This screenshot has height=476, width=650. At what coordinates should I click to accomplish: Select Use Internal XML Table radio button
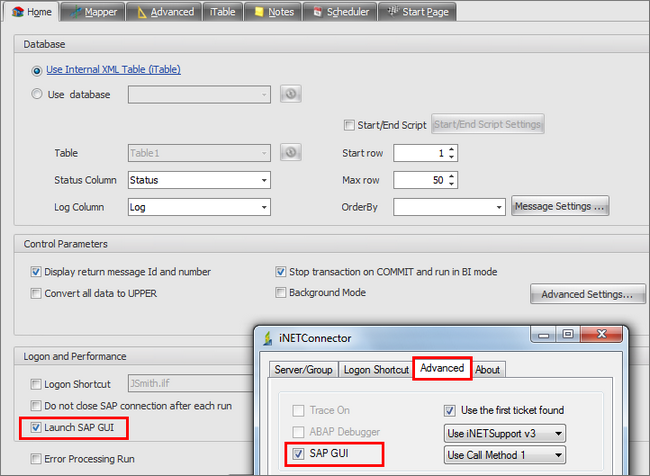click(37, 71)
